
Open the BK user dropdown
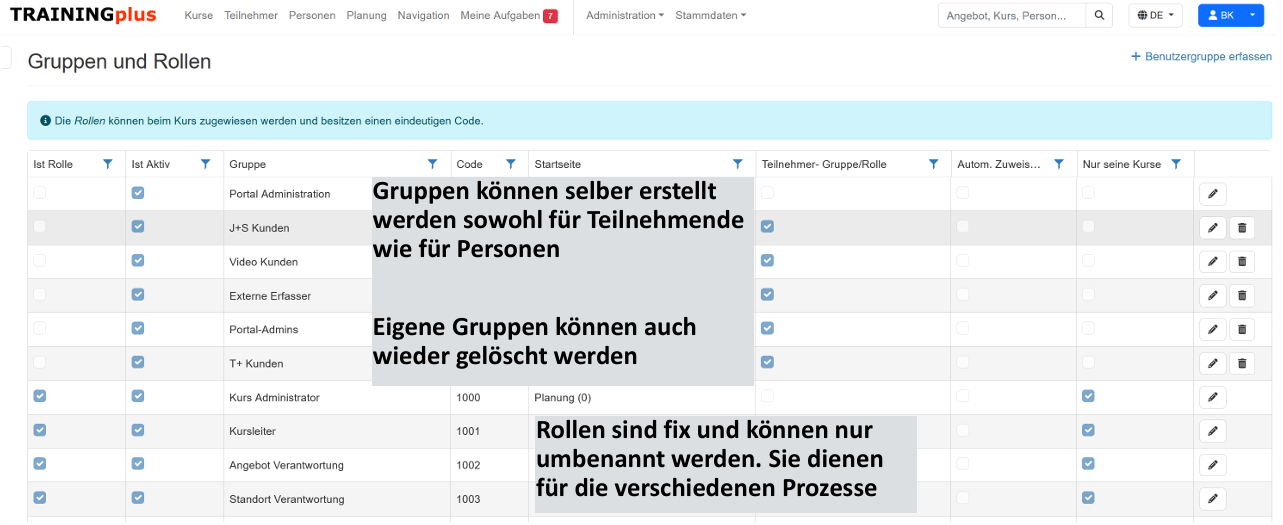[x=1233, y=15]
